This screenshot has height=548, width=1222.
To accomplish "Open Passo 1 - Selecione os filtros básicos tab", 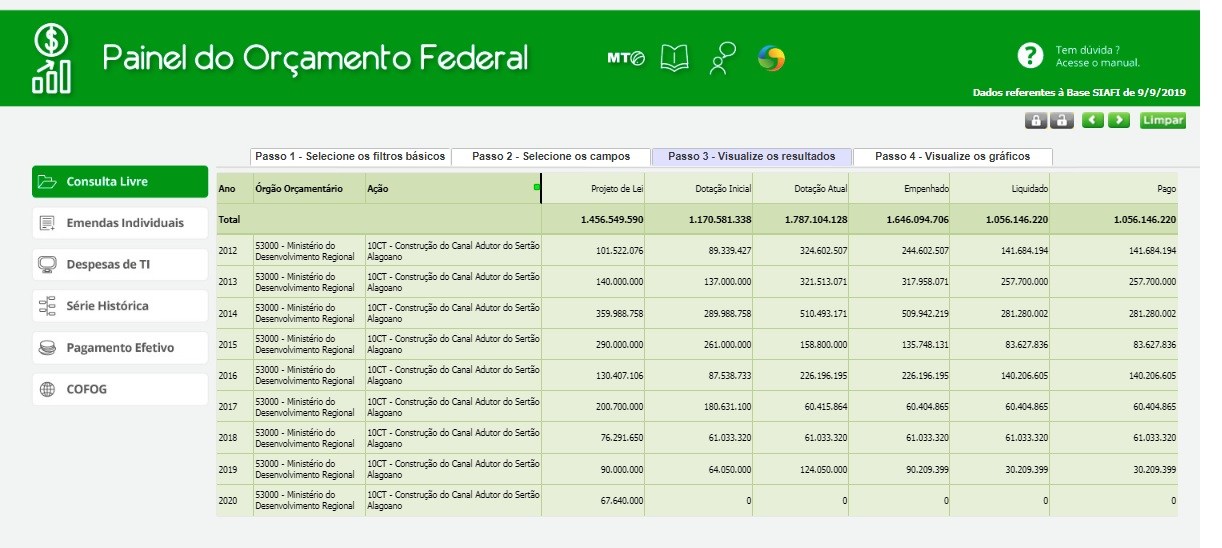I will click(x=349, y=157).
